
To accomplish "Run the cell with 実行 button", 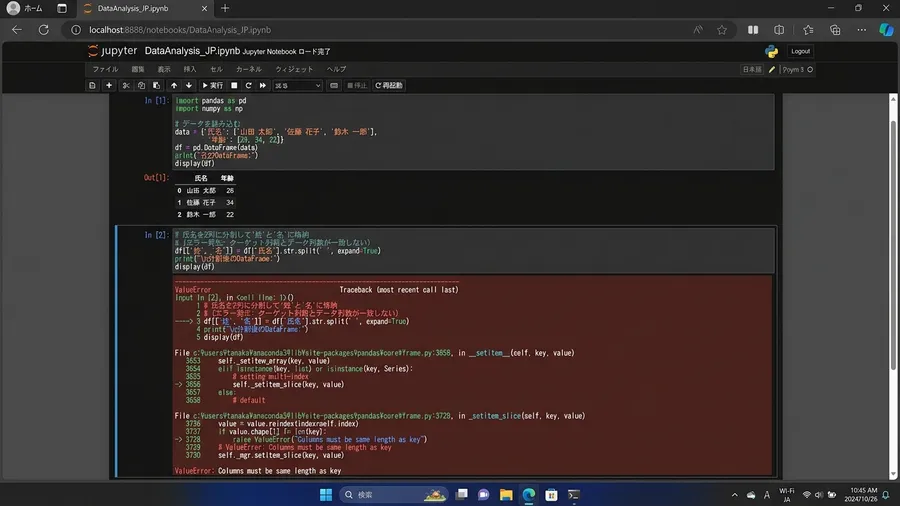I will (x=212, y=85).
